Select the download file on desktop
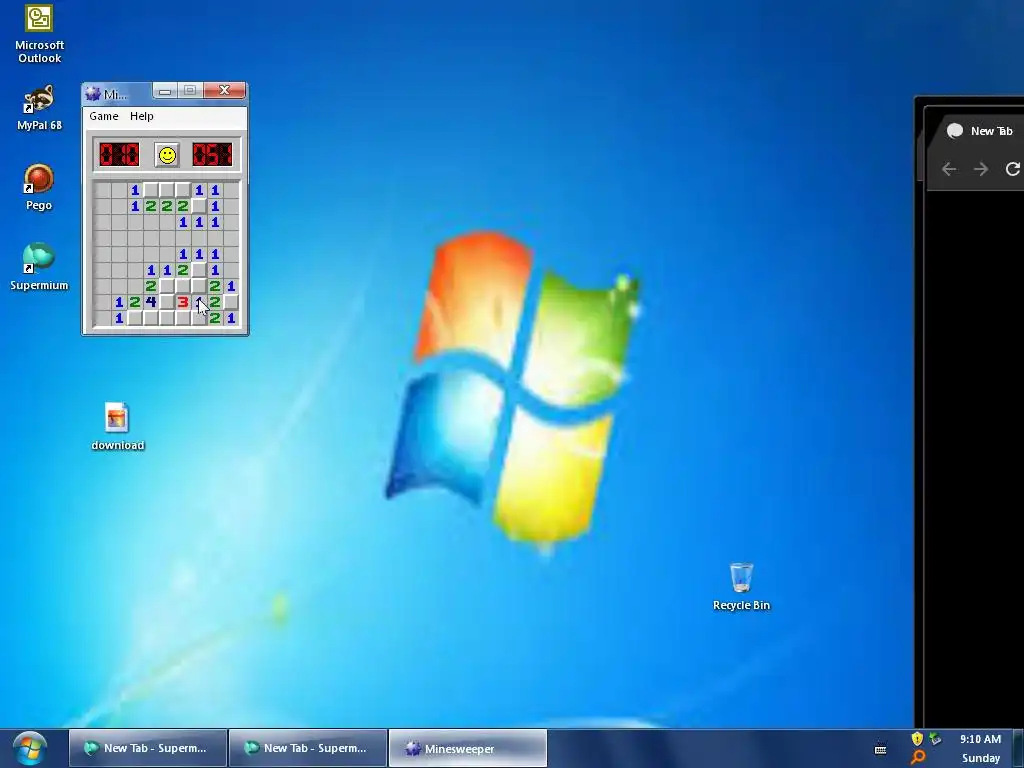 click(117, 426)
